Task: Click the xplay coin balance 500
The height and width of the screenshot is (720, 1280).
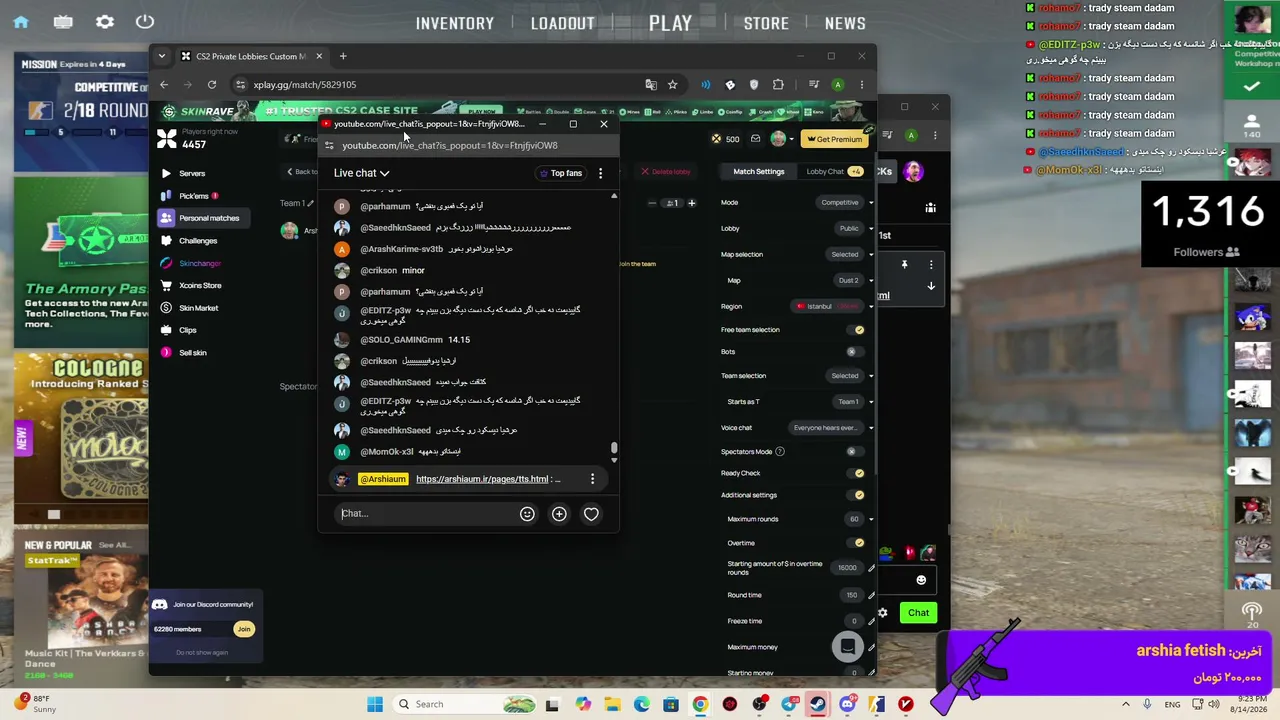Action: point(725,139)
